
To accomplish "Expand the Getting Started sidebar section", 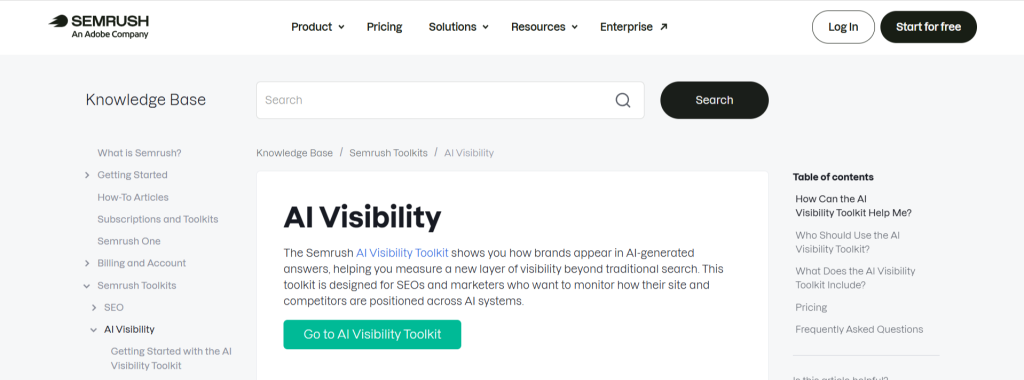I will pos(87,175).
